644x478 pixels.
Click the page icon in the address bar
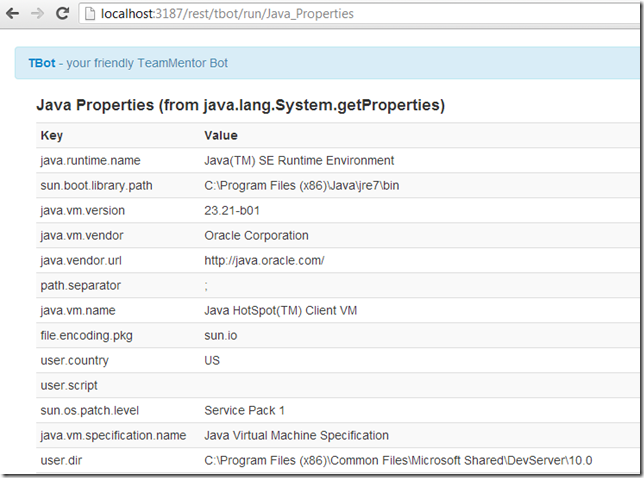pos(89,14)
